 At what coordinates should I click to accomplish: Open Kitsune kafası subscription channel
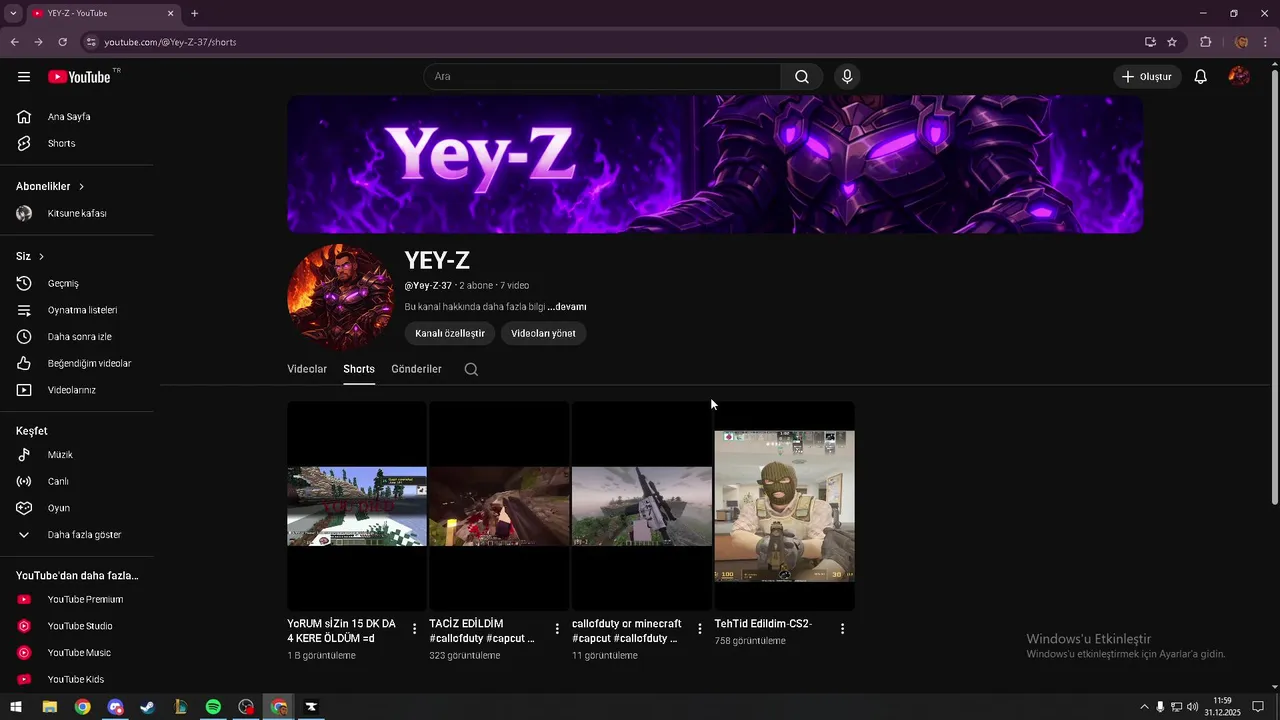[76, 213]
